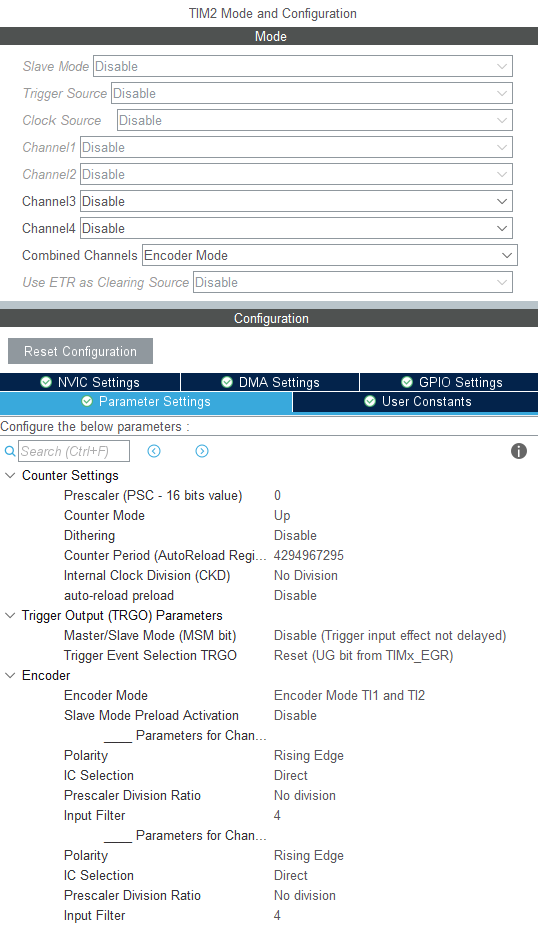The height and width of the screenshot is (934, 538).
Task: Open the User Constants tab
Action: pos(415,401)
